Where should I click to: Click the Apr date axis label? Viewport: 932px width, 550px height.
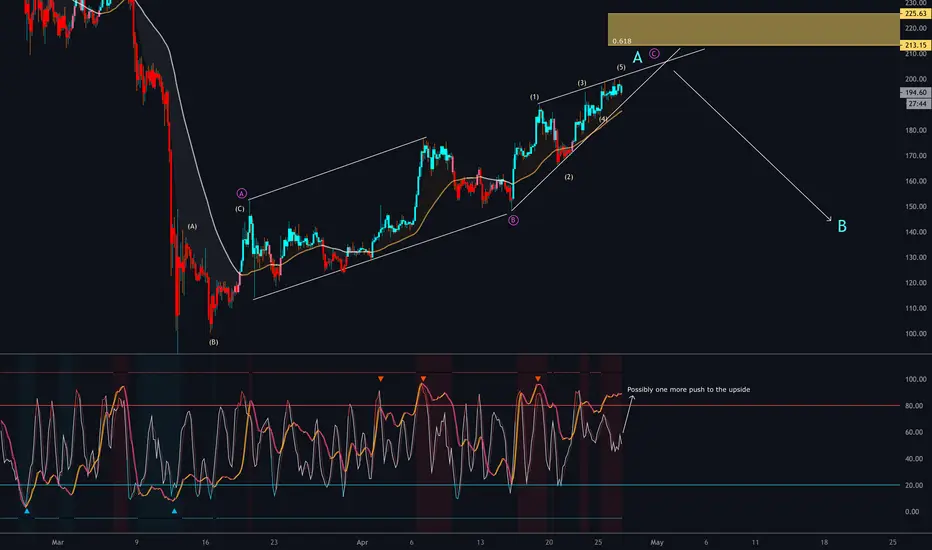362,542
